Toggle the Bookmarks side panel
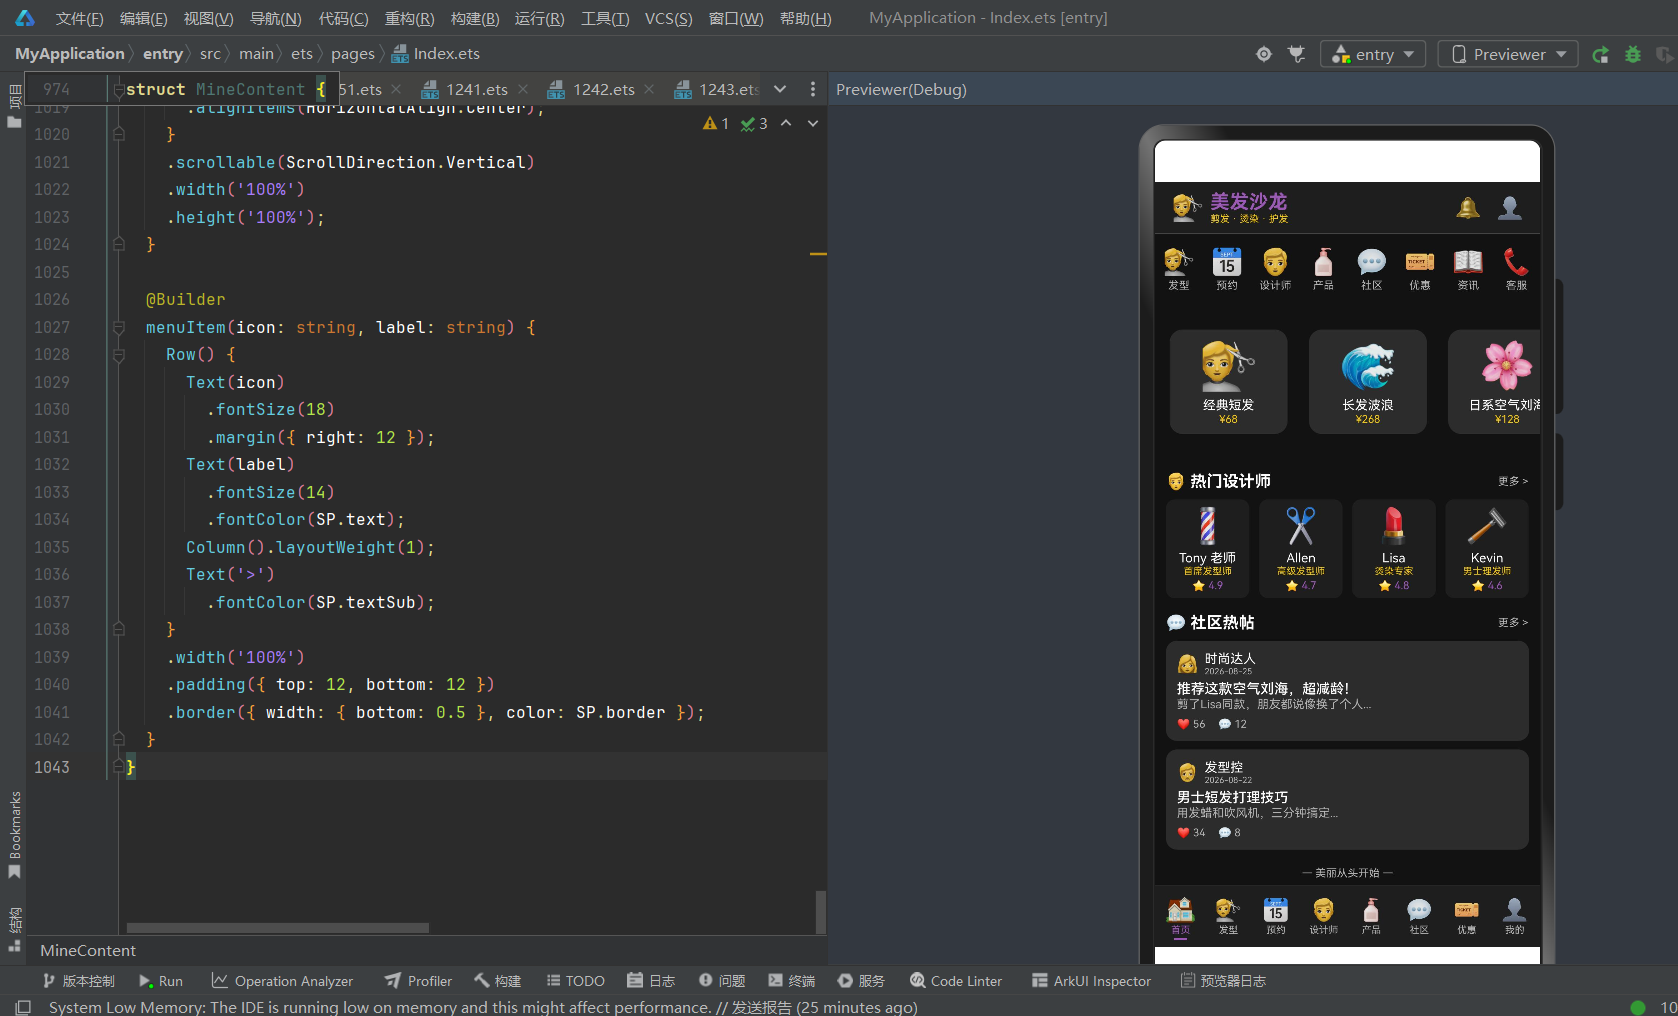1678x1016 pixels. coord(14,836)
